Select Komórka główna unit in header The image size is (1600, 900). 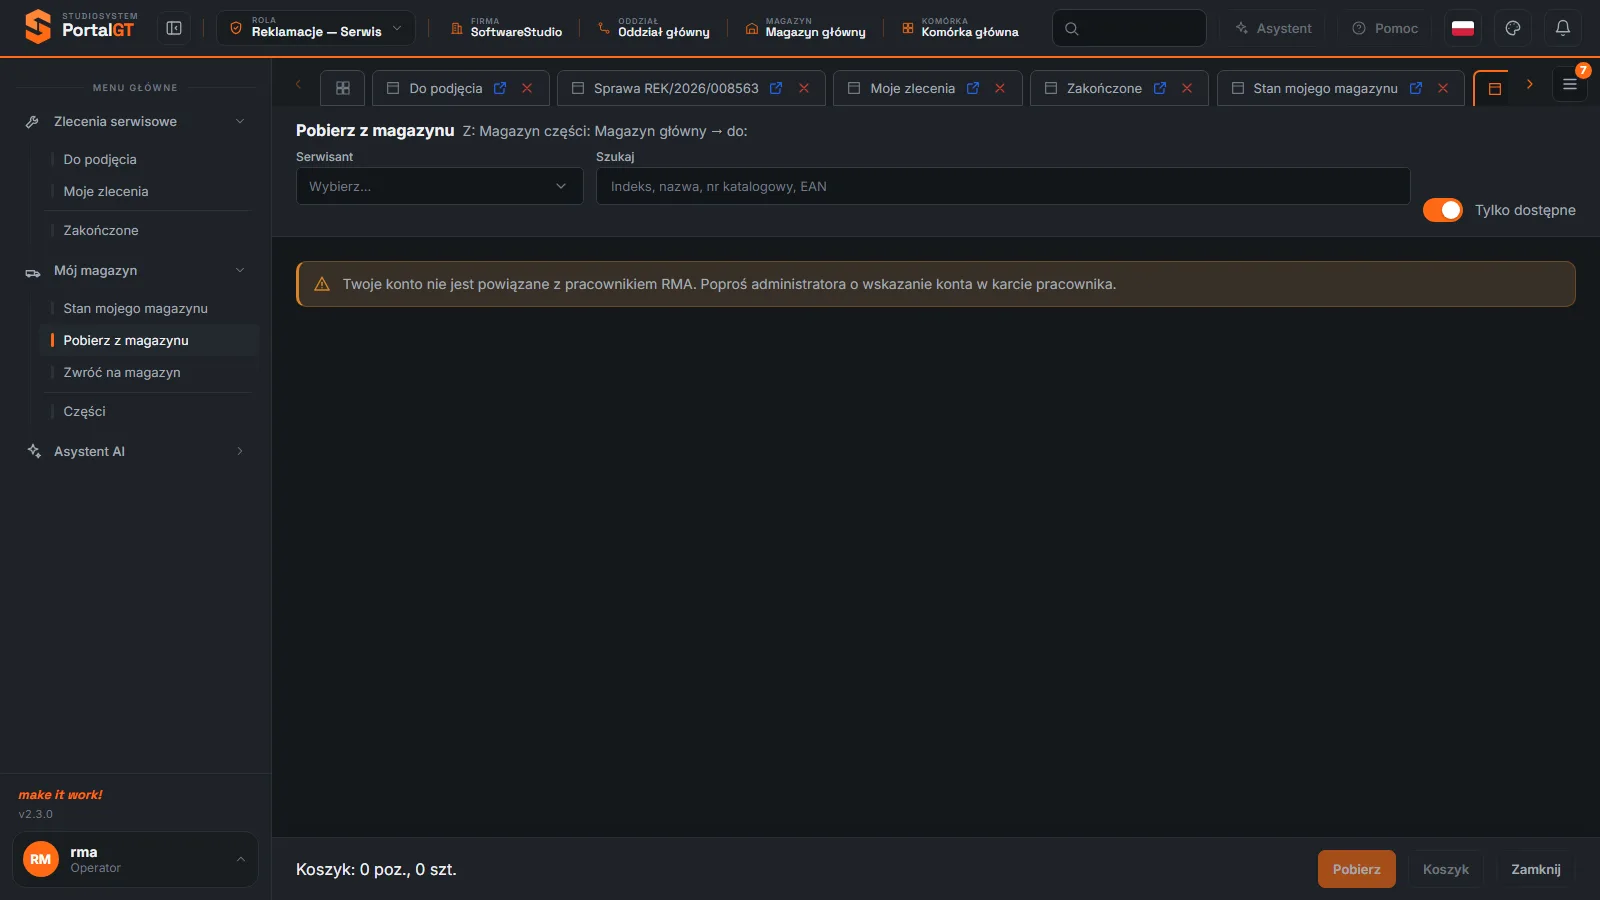[x=960, y=28]
